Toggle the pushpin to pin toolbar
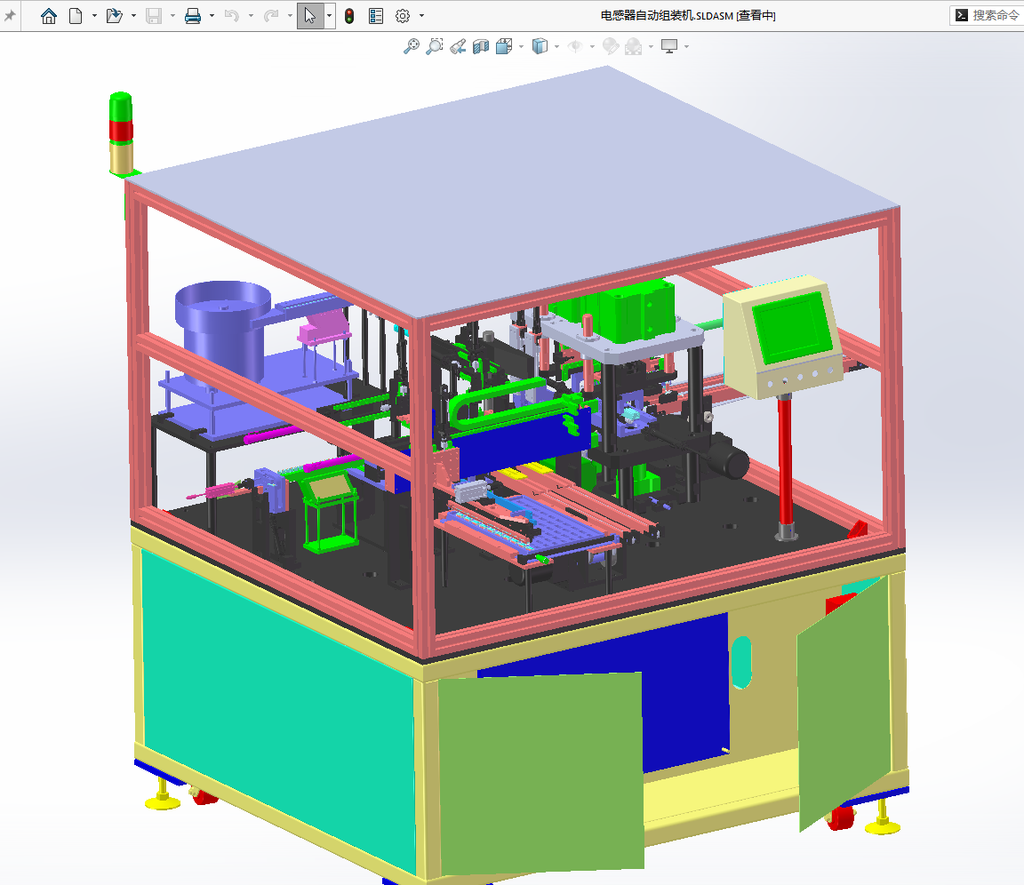Image resolution: width=1024 pixels, height=885 pixels. pos(10,16)
